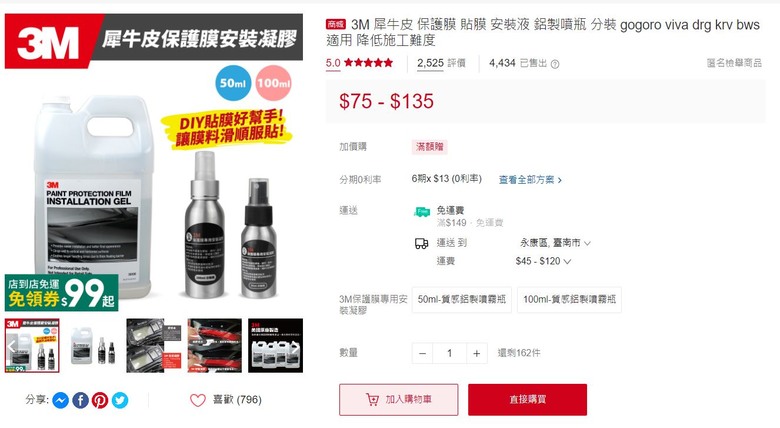
Task: Share product on Facebook icon
Action: 81,400
